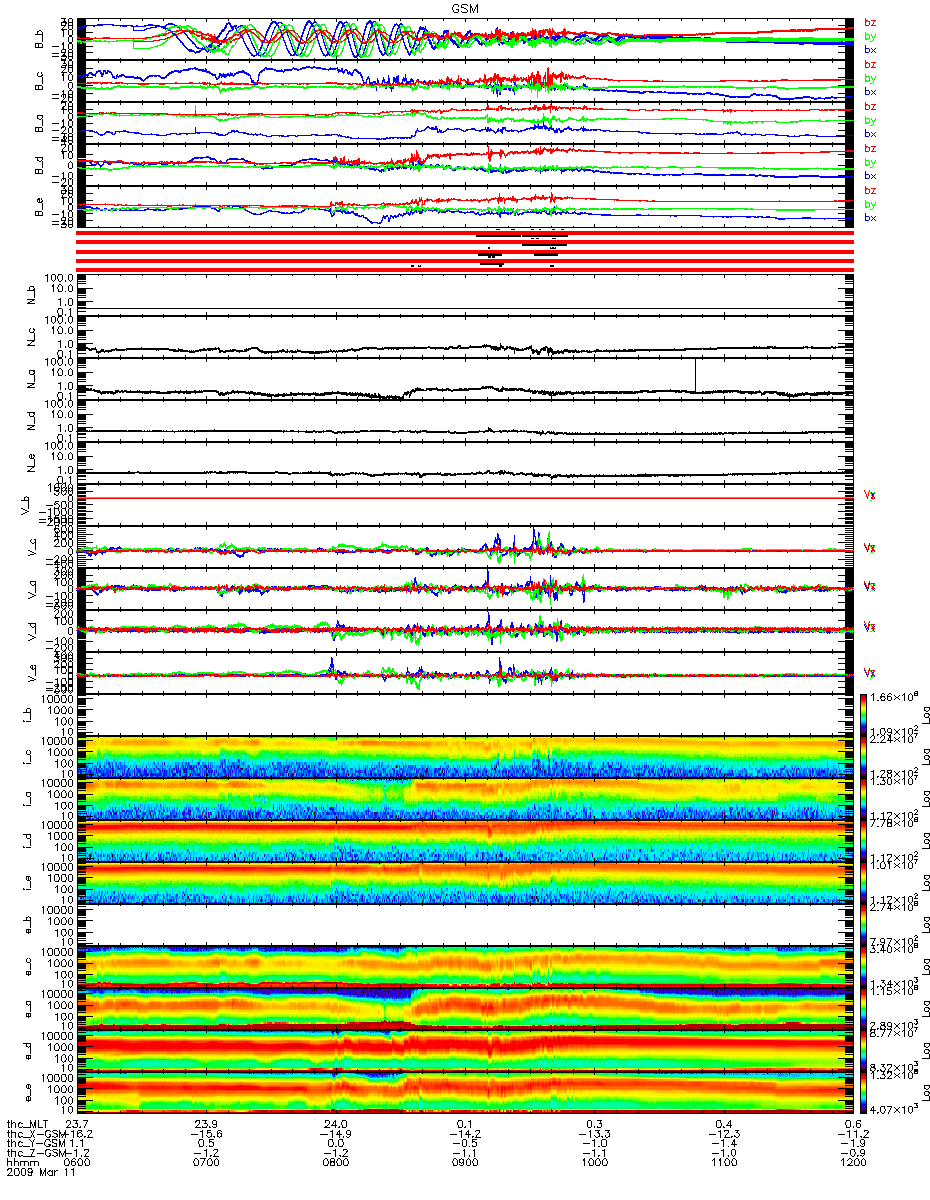Select the 0800 time tick label
930x1200 pixels.
point(337,1163)
